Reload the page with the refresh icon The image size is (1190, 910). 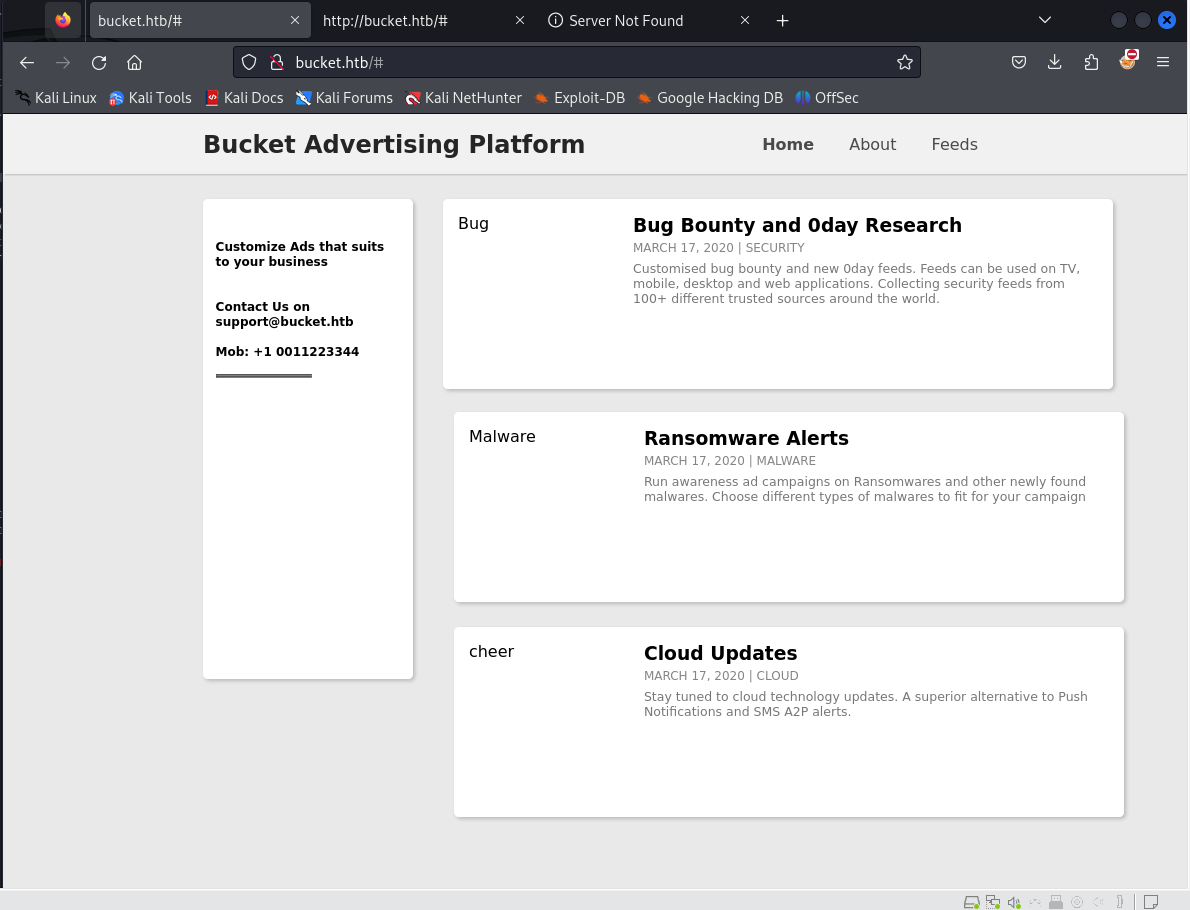coord(99,63)
